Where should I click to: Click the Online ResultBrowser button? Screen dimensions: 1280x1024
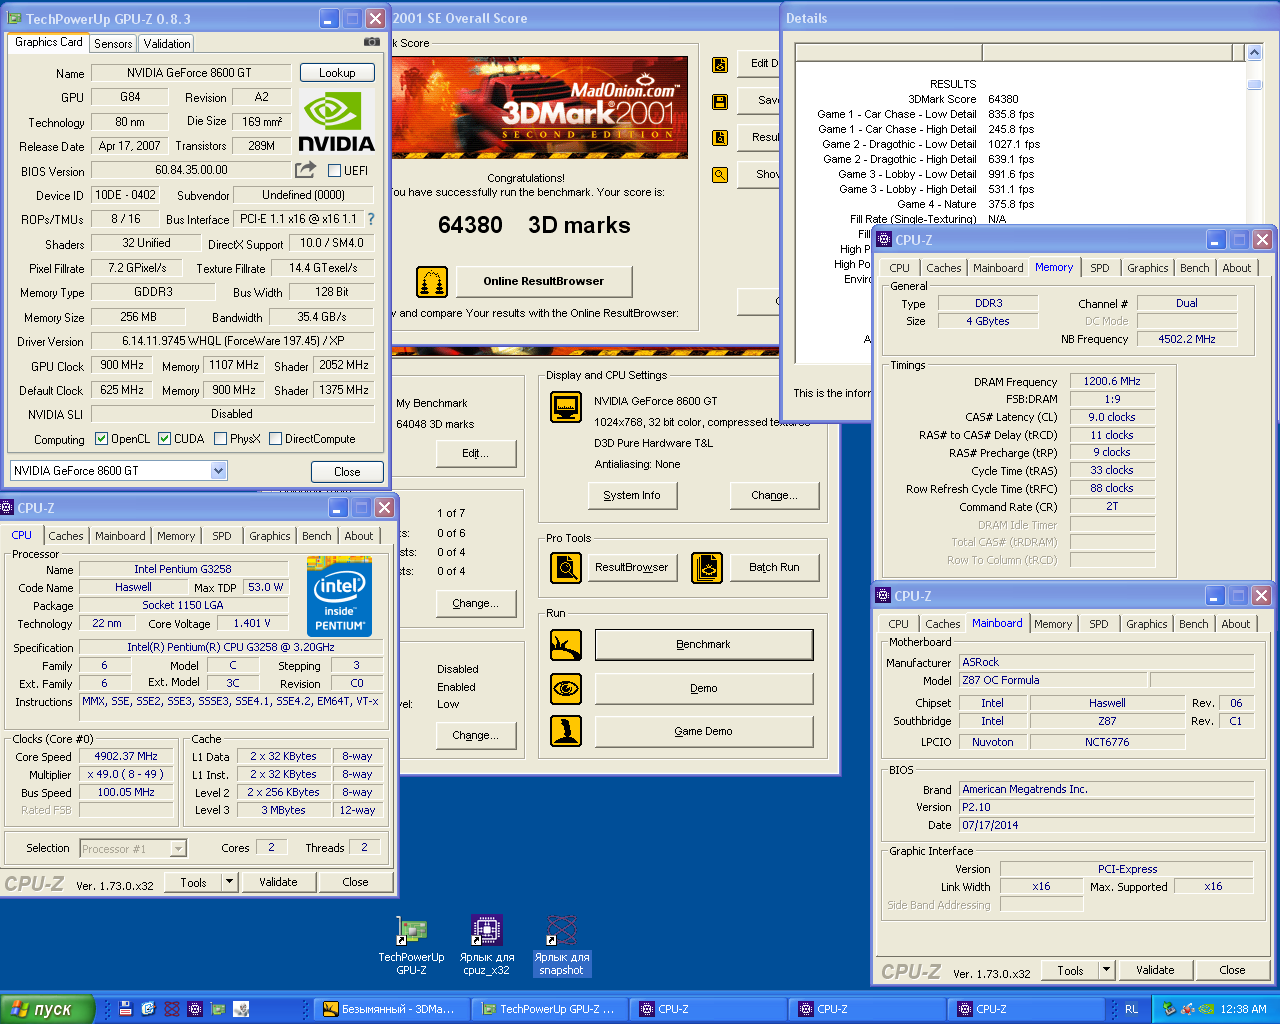click(x=544, y=282)
